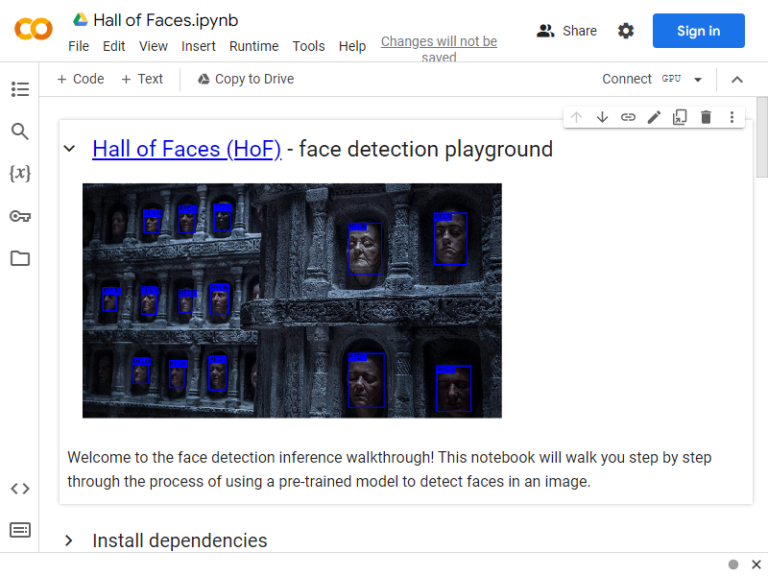The height and width of the screenshot is (576, 768).
Task: Open the code snippets icon
Action: click(x=20, y=488)
